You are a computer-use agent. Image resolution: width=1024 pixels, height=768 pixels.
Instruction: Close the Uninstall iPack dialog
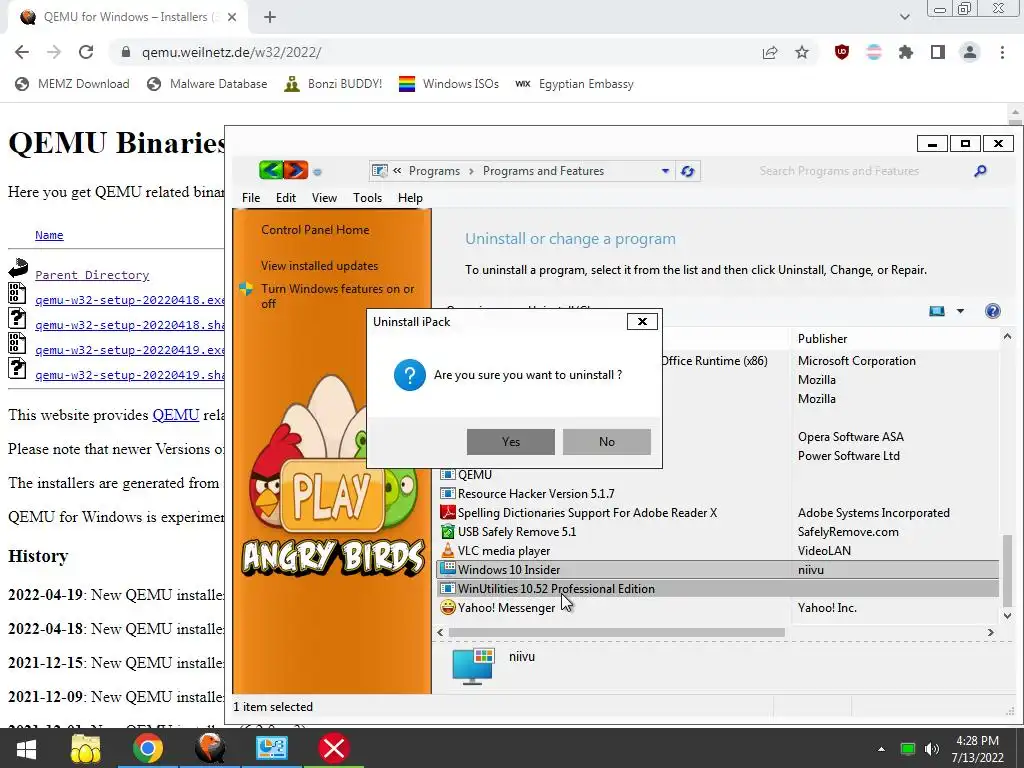[642, 321]
